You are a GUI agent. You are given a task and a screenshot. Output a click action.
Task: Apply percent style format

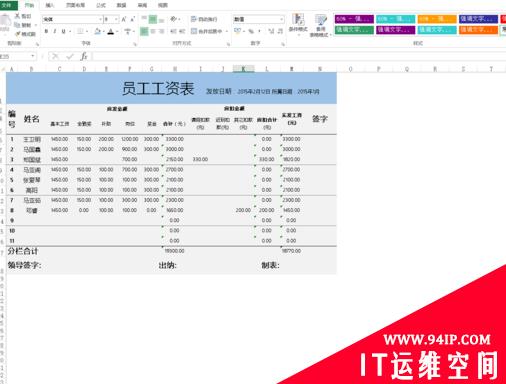pos(251,31)
